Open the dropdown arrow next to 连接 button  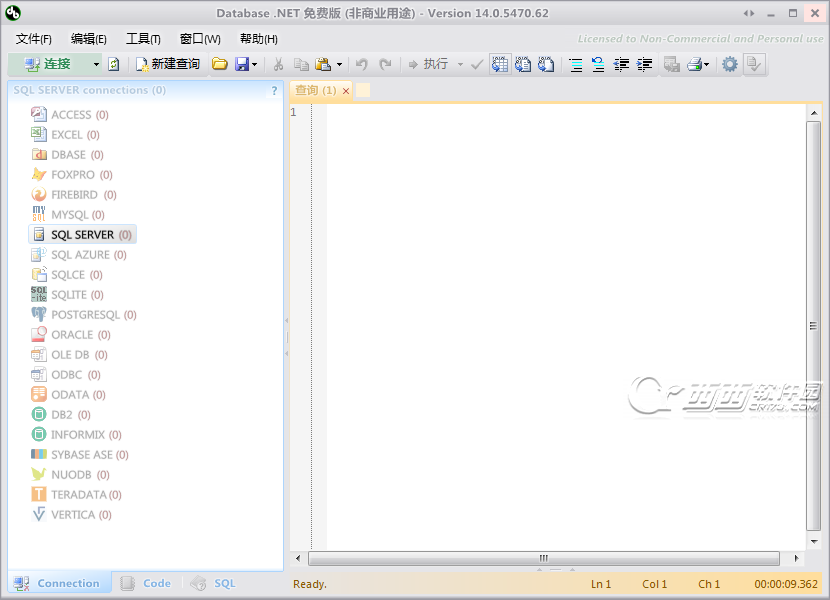click(x=96, y=64)
